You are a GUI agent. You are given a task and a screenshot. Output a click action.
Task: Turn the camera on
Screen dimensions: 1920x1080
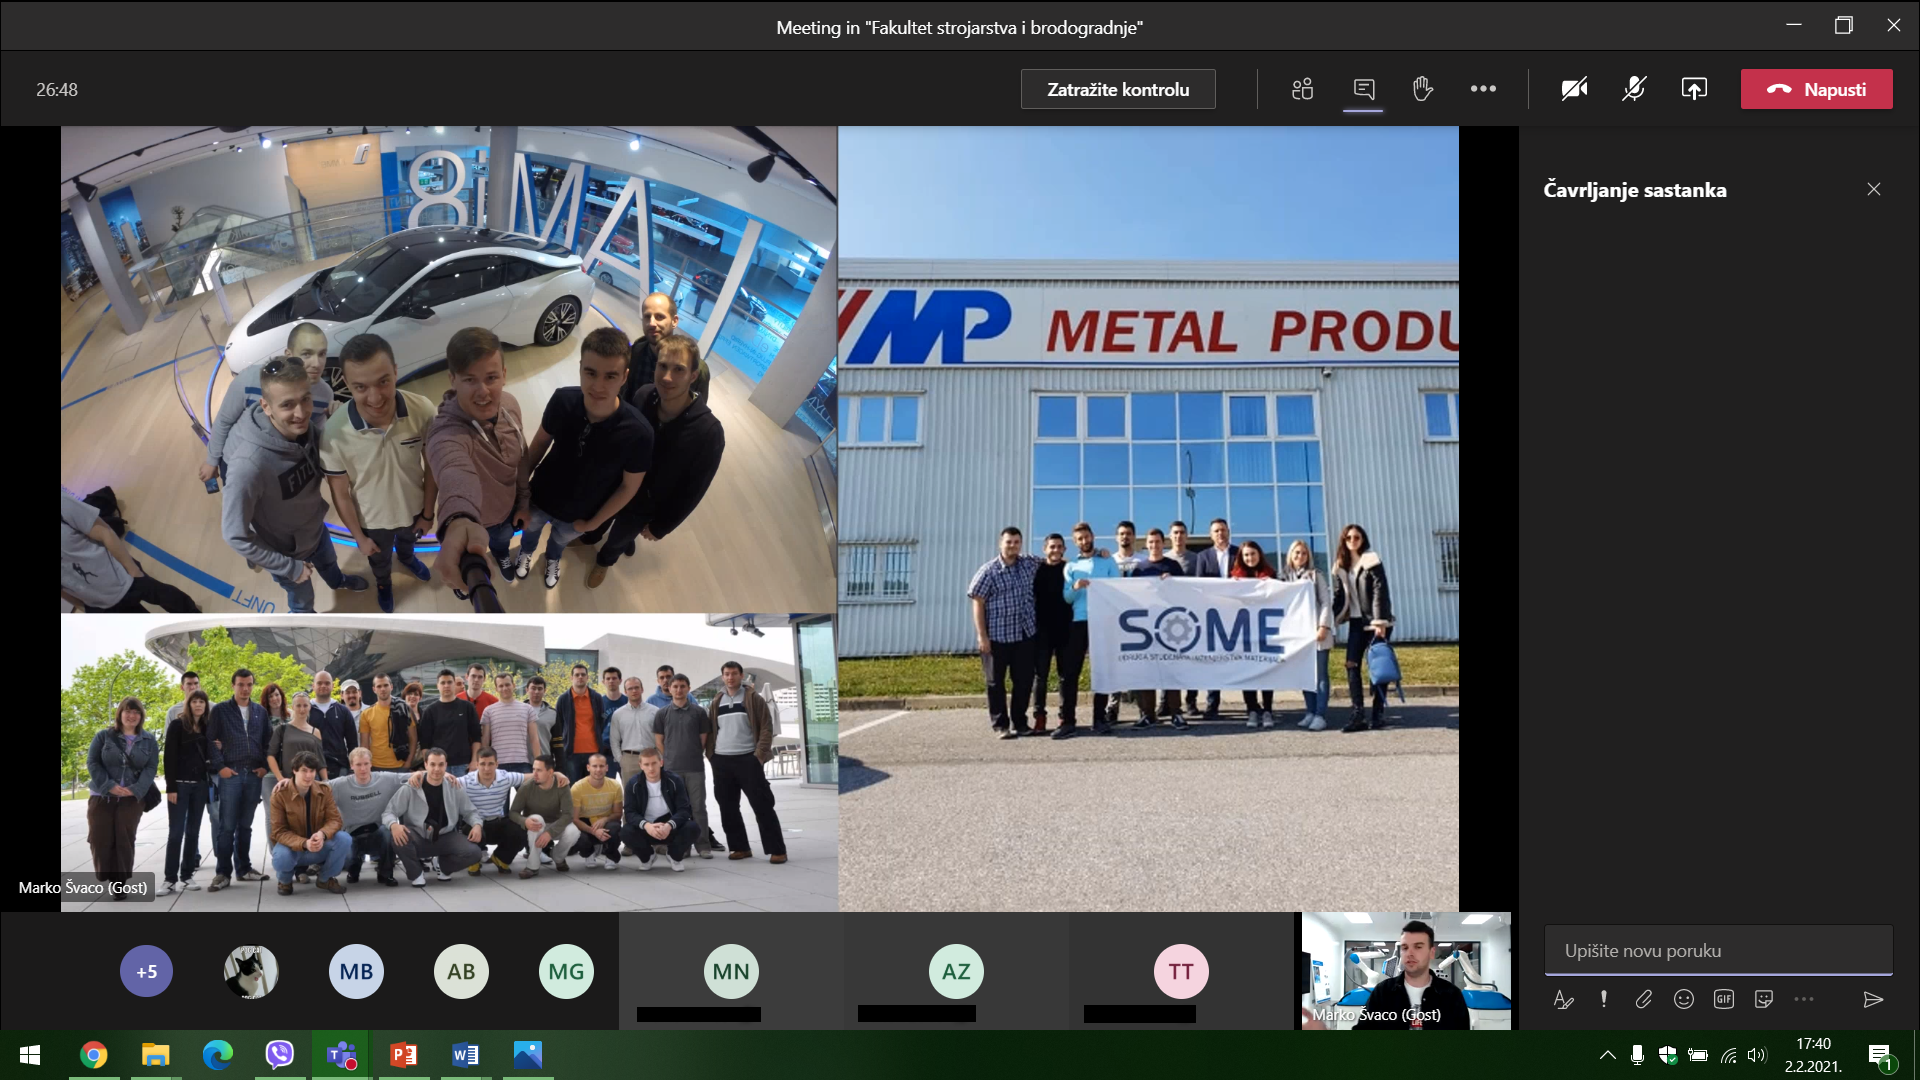pyautogui.click(x=1574, y=89)
